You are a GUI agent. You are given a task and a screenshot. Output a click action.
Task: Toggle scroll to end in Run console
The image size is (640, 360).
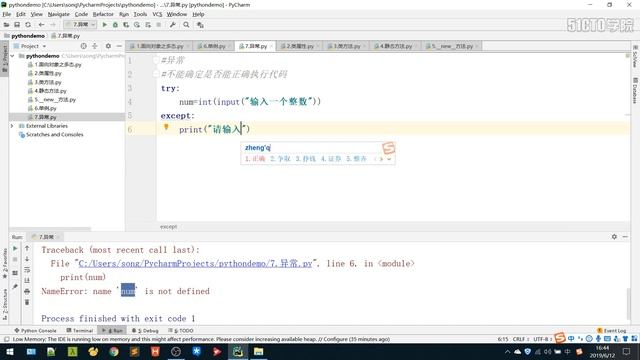click(27, 280)
